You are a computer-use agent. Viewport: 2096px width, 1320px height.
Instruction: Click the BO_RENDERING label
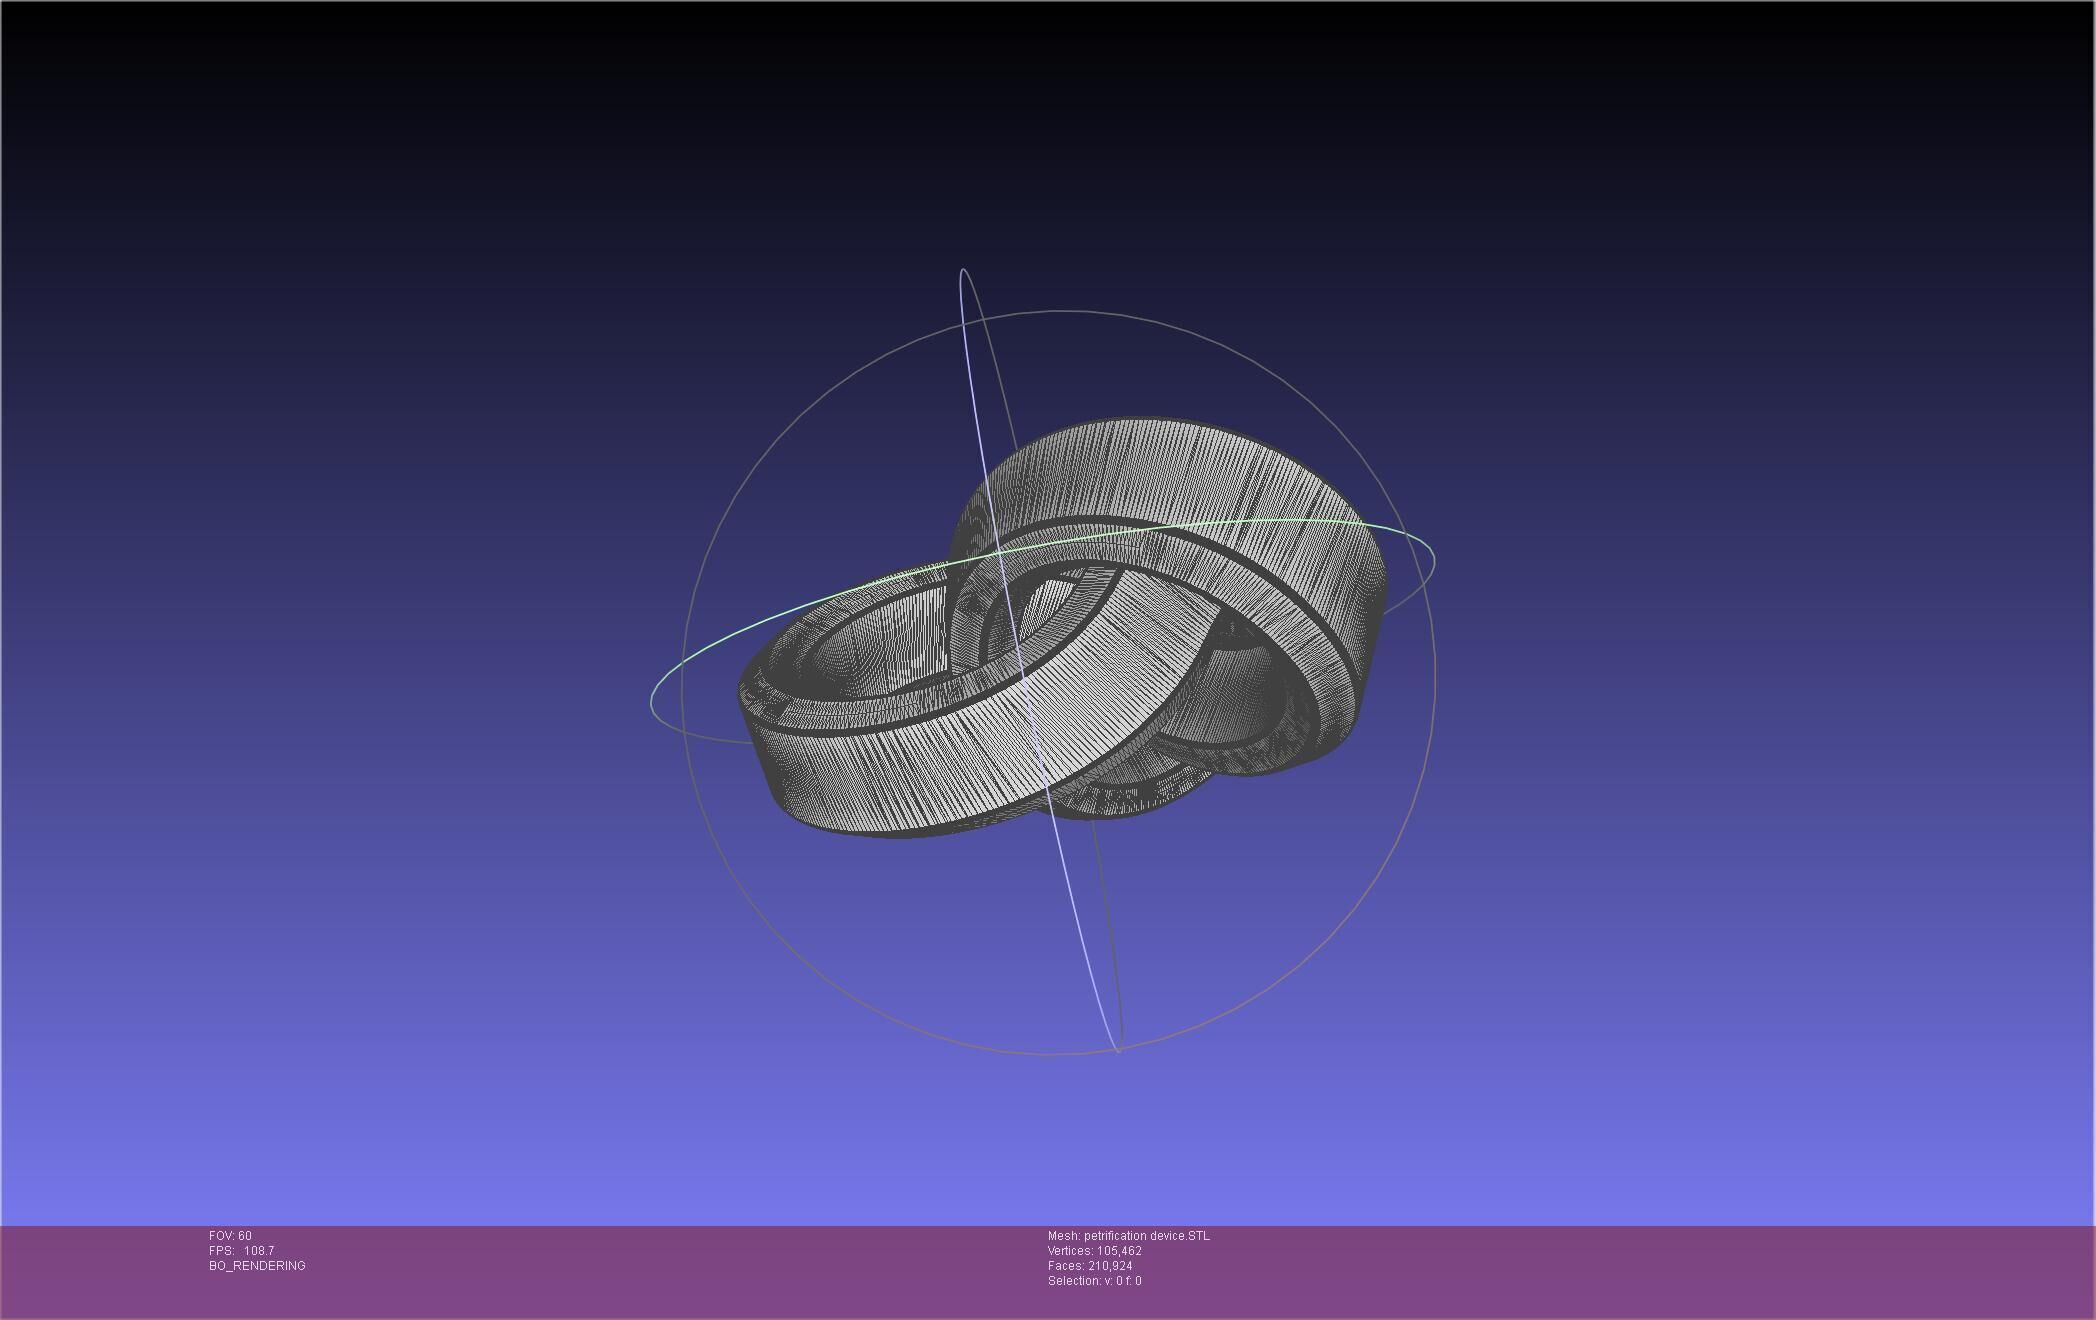point(257,1266)
